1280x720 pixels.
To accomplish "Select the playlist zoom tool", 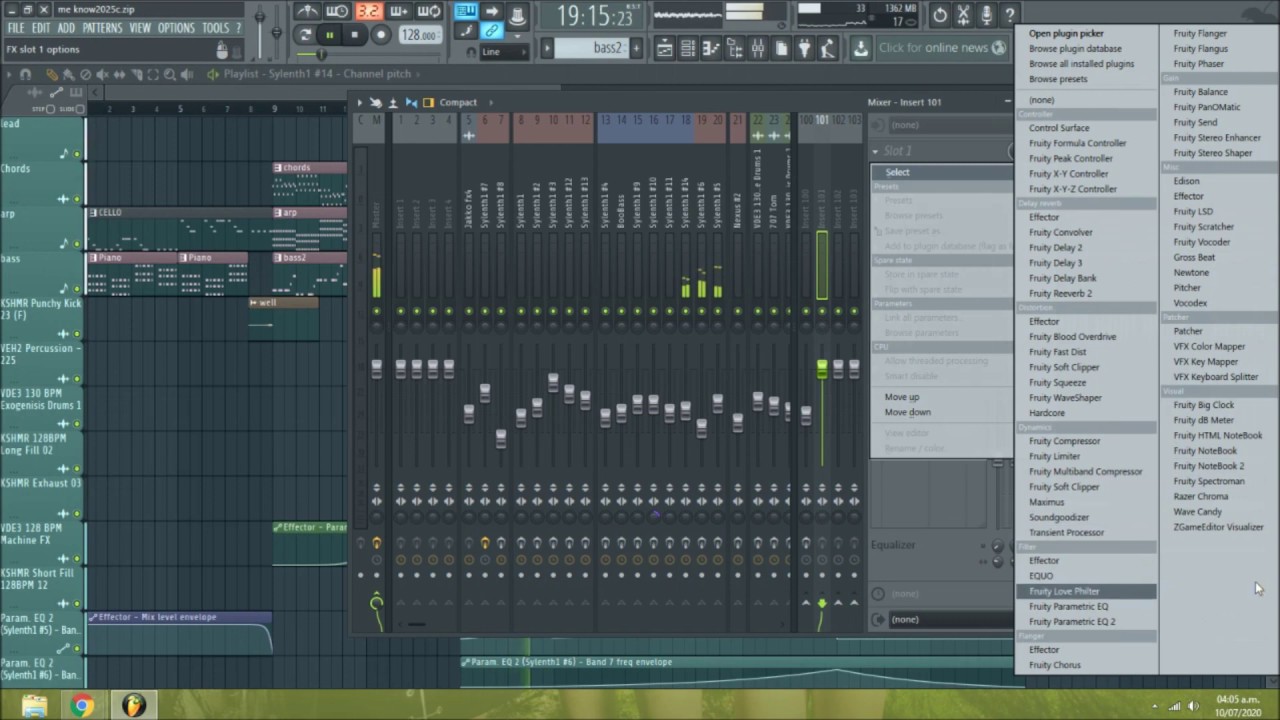I will click(x=171, y=74).
